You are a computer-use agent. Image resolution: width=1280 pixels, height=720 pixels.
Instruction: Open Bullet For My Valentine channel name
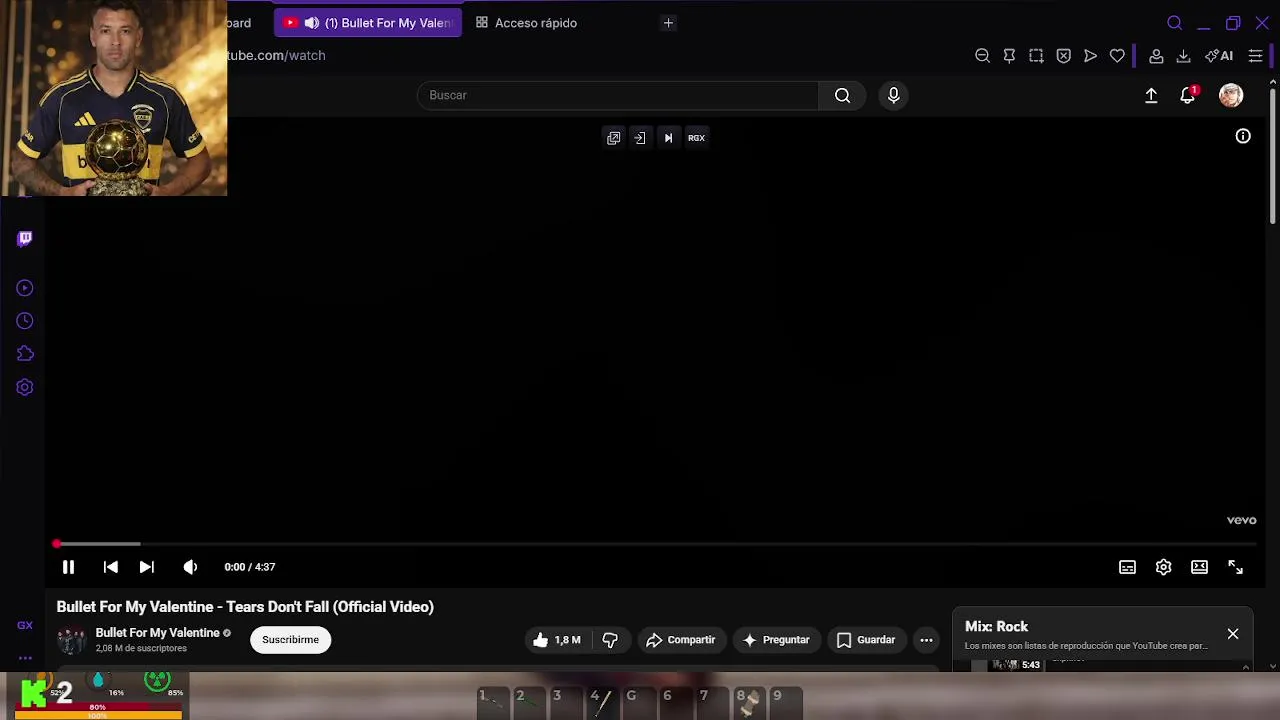pos(157,633)
